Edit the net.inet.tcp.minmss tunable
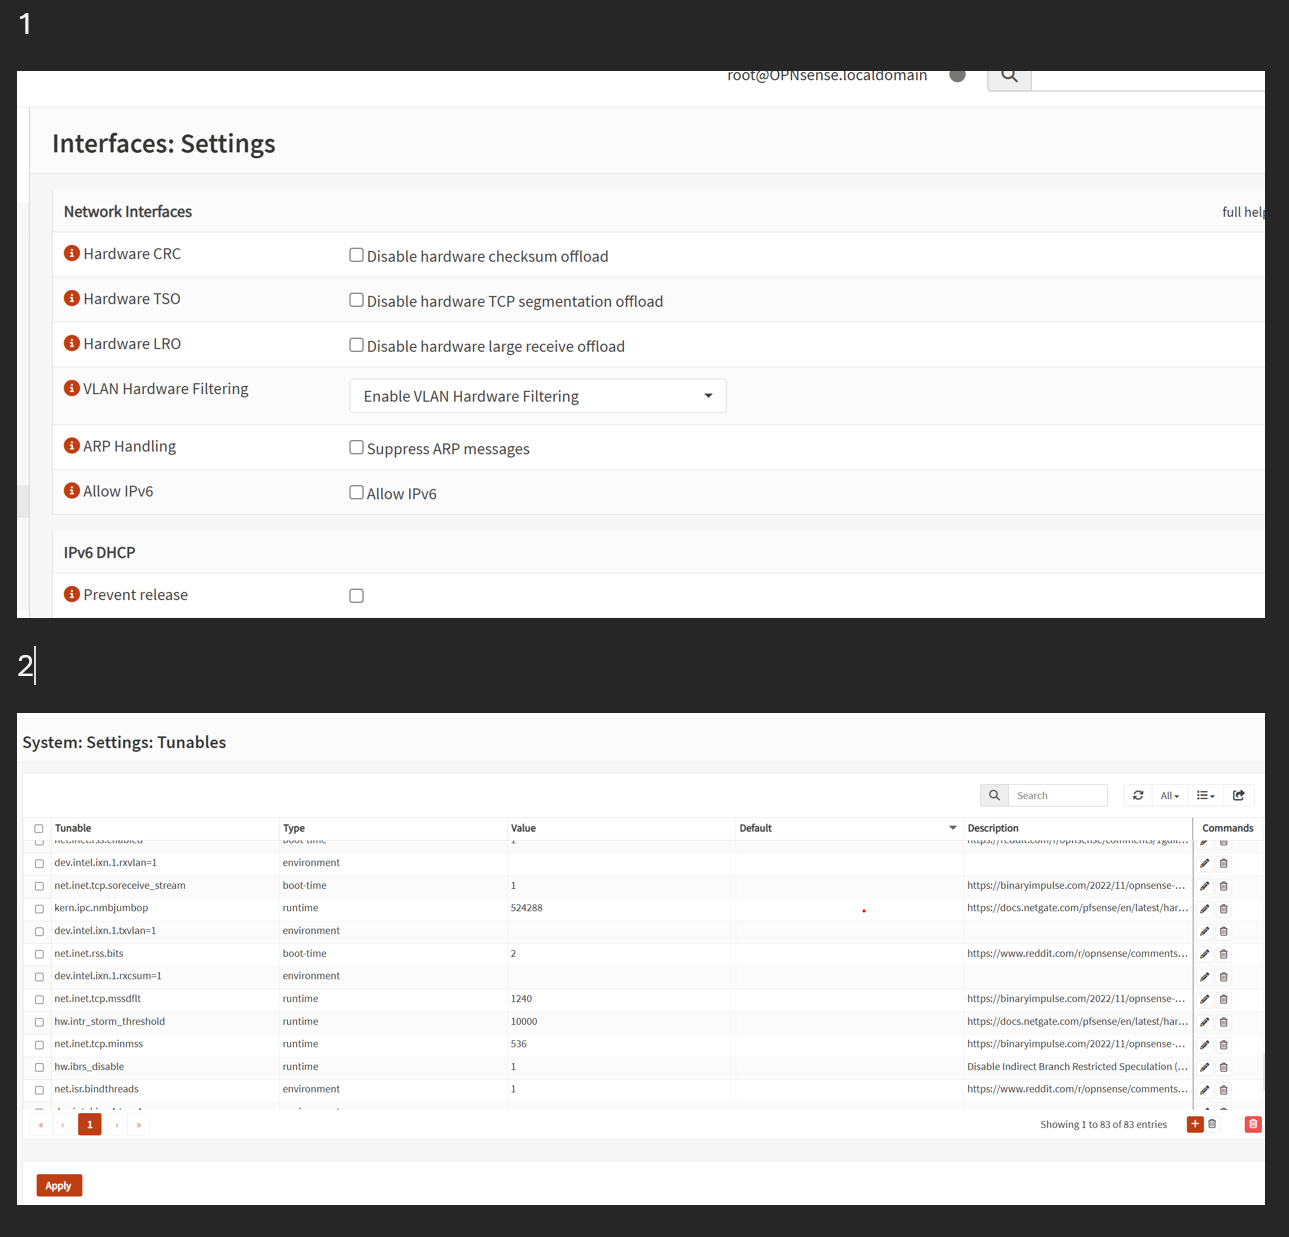Screen dimensions: 1289x1237 pos(1205,1044)
